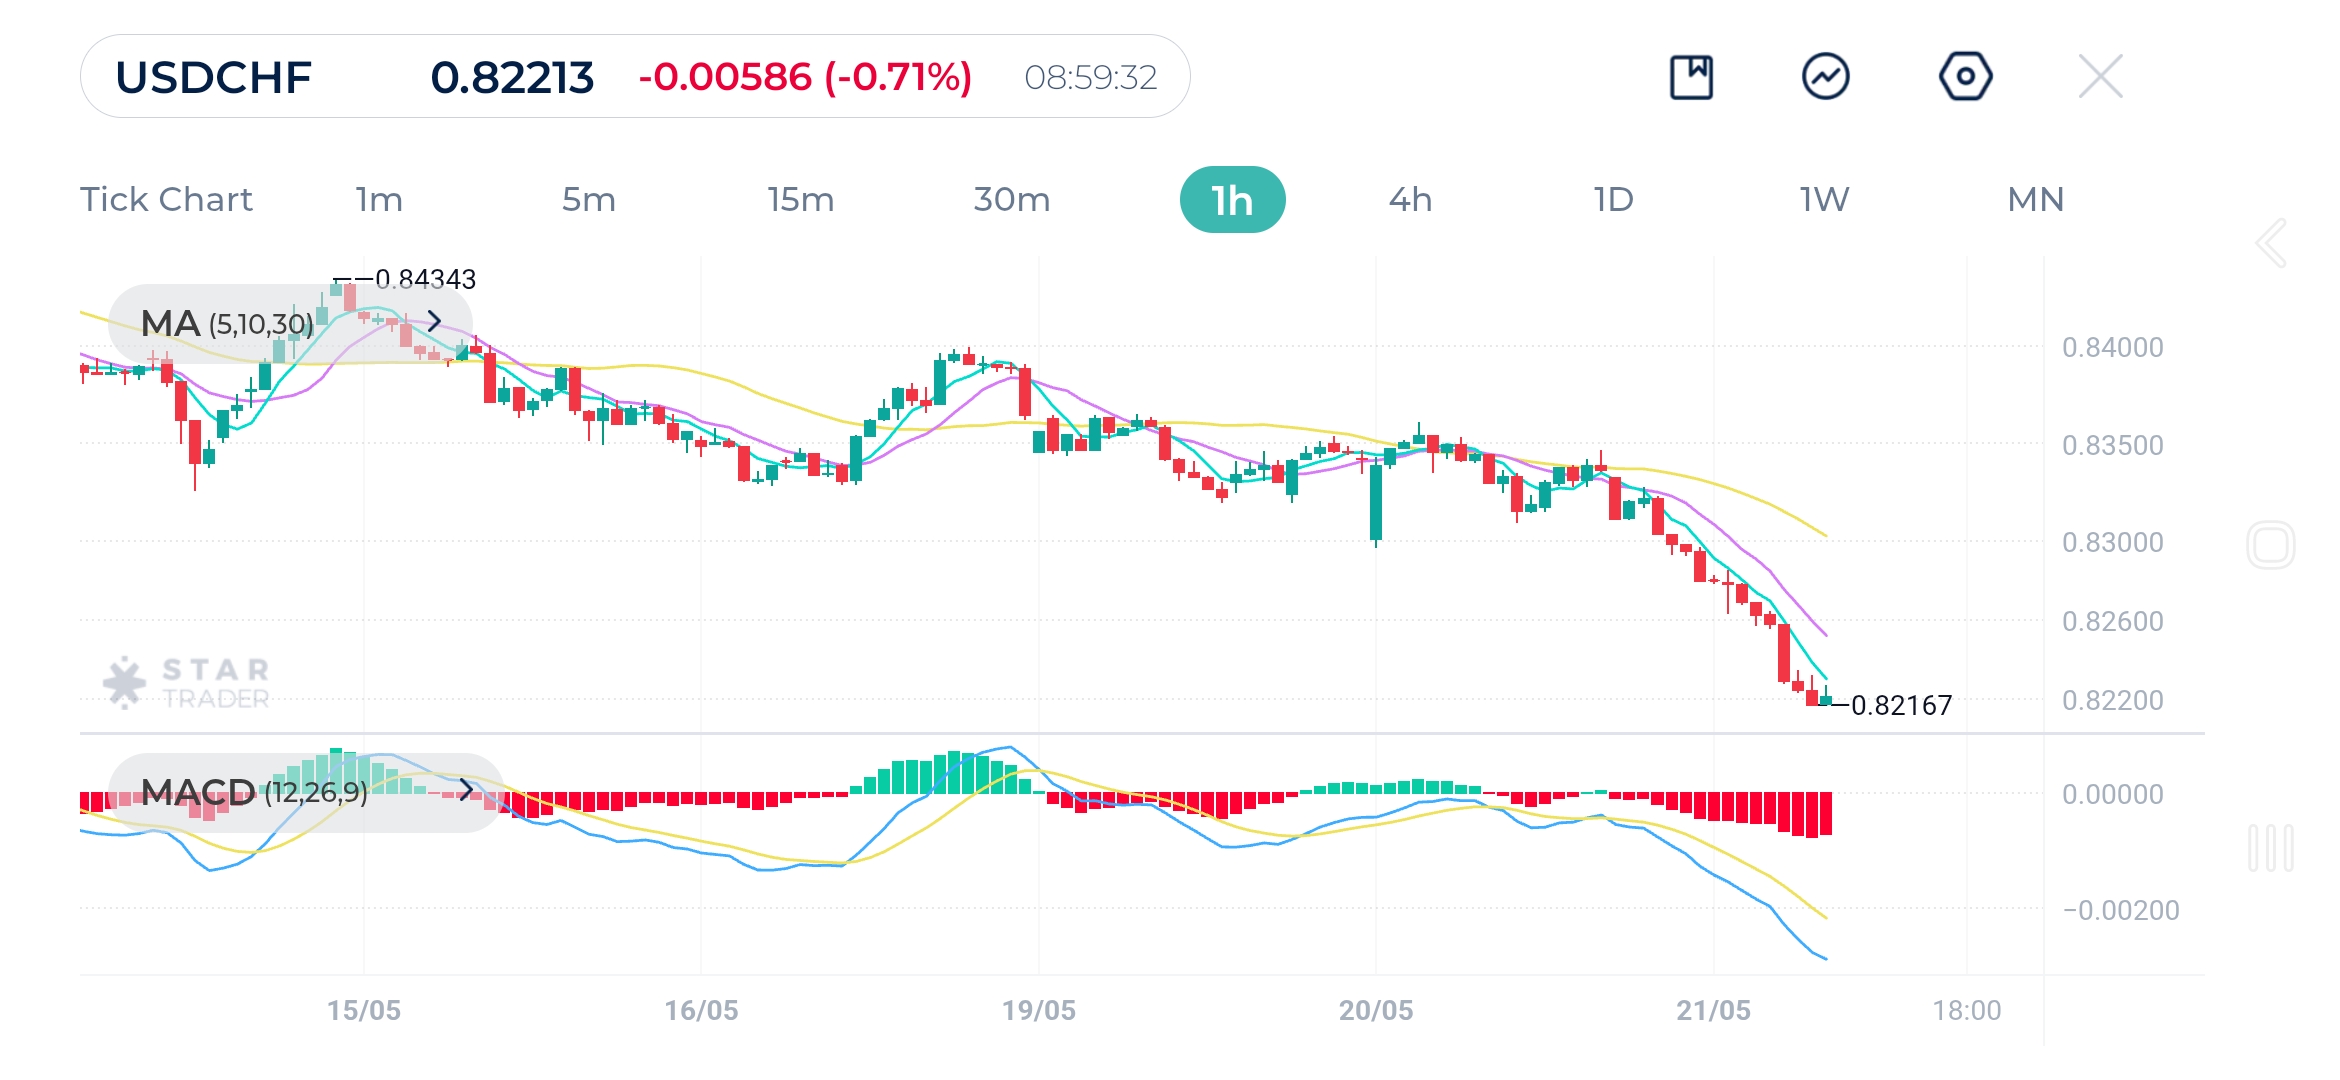Open the chart type line icon
2340x1080 pixels.
pyautogui.click(x=1825, y=77)
